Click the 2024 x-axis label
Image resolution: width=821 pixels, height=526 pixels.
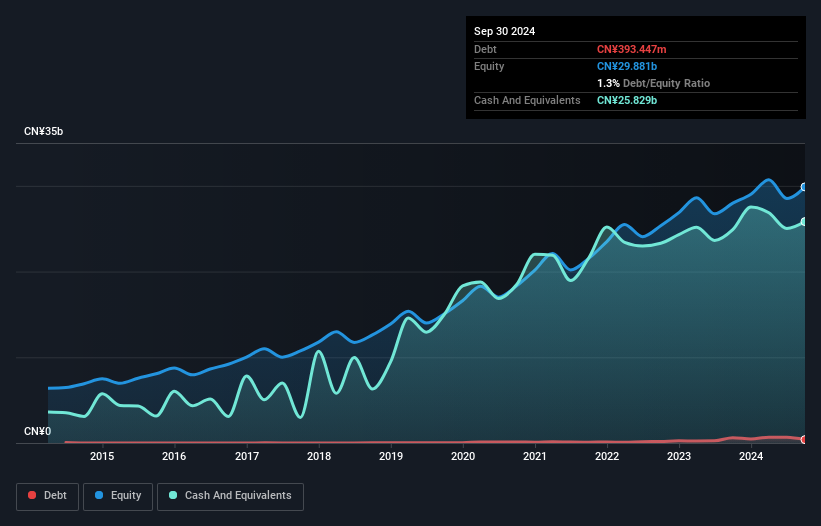pos(751,456)
